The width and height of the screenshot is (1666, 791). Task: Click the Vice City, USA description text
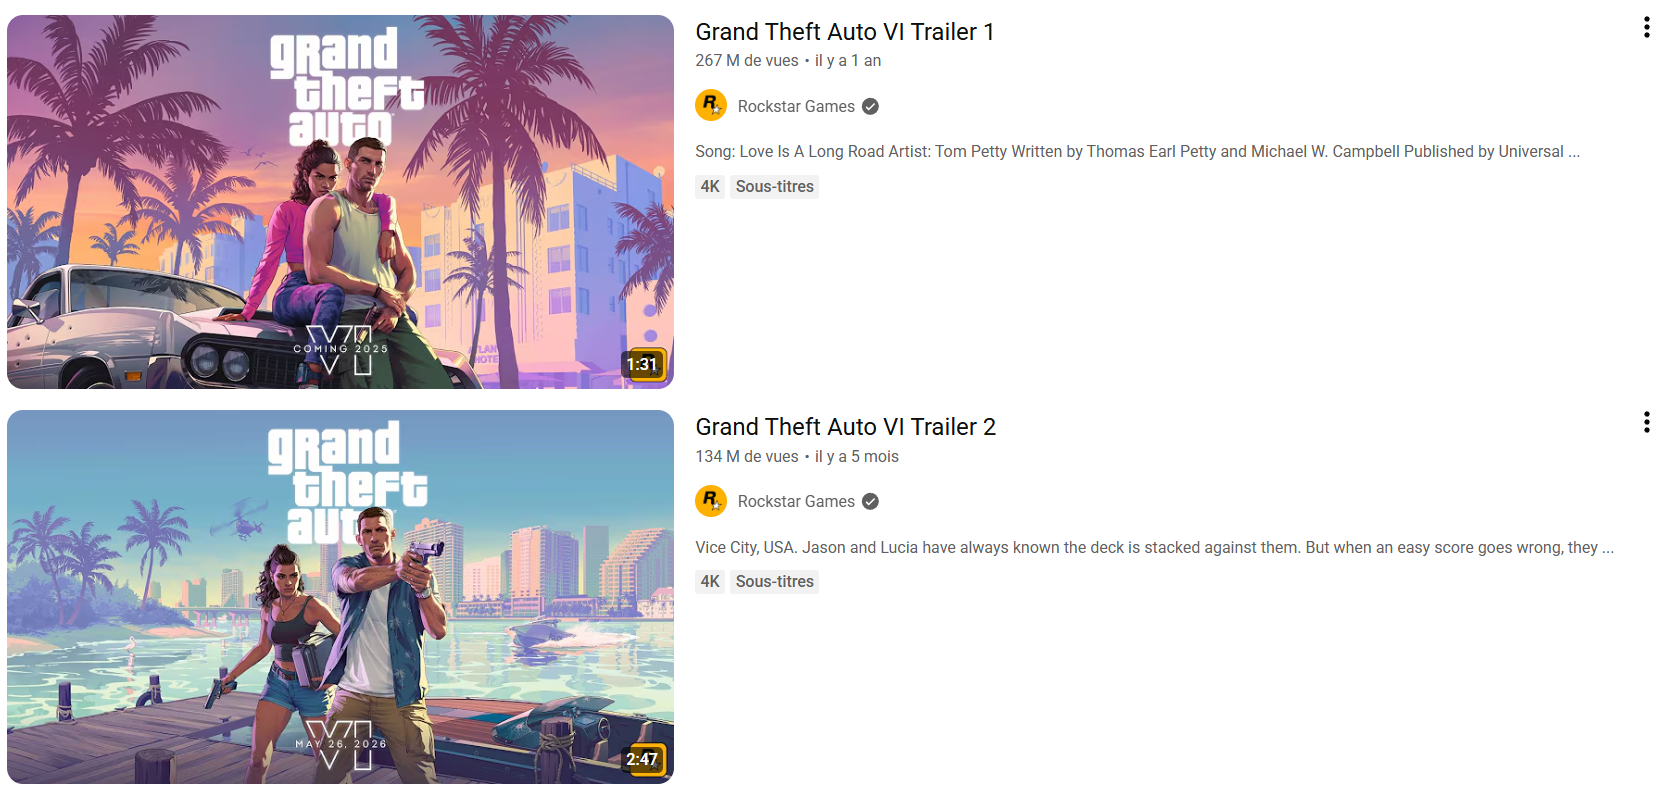(x=1154, y=547)
